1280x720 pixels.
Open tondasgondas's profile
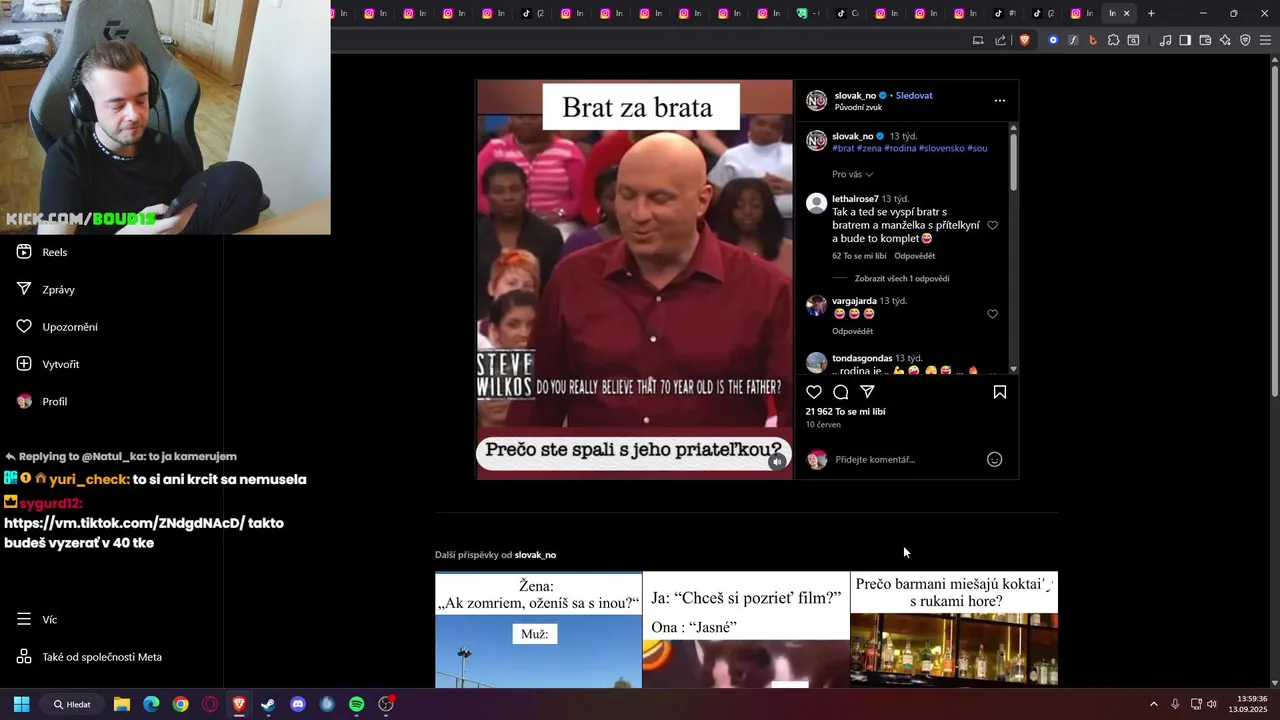pos(862,358)
